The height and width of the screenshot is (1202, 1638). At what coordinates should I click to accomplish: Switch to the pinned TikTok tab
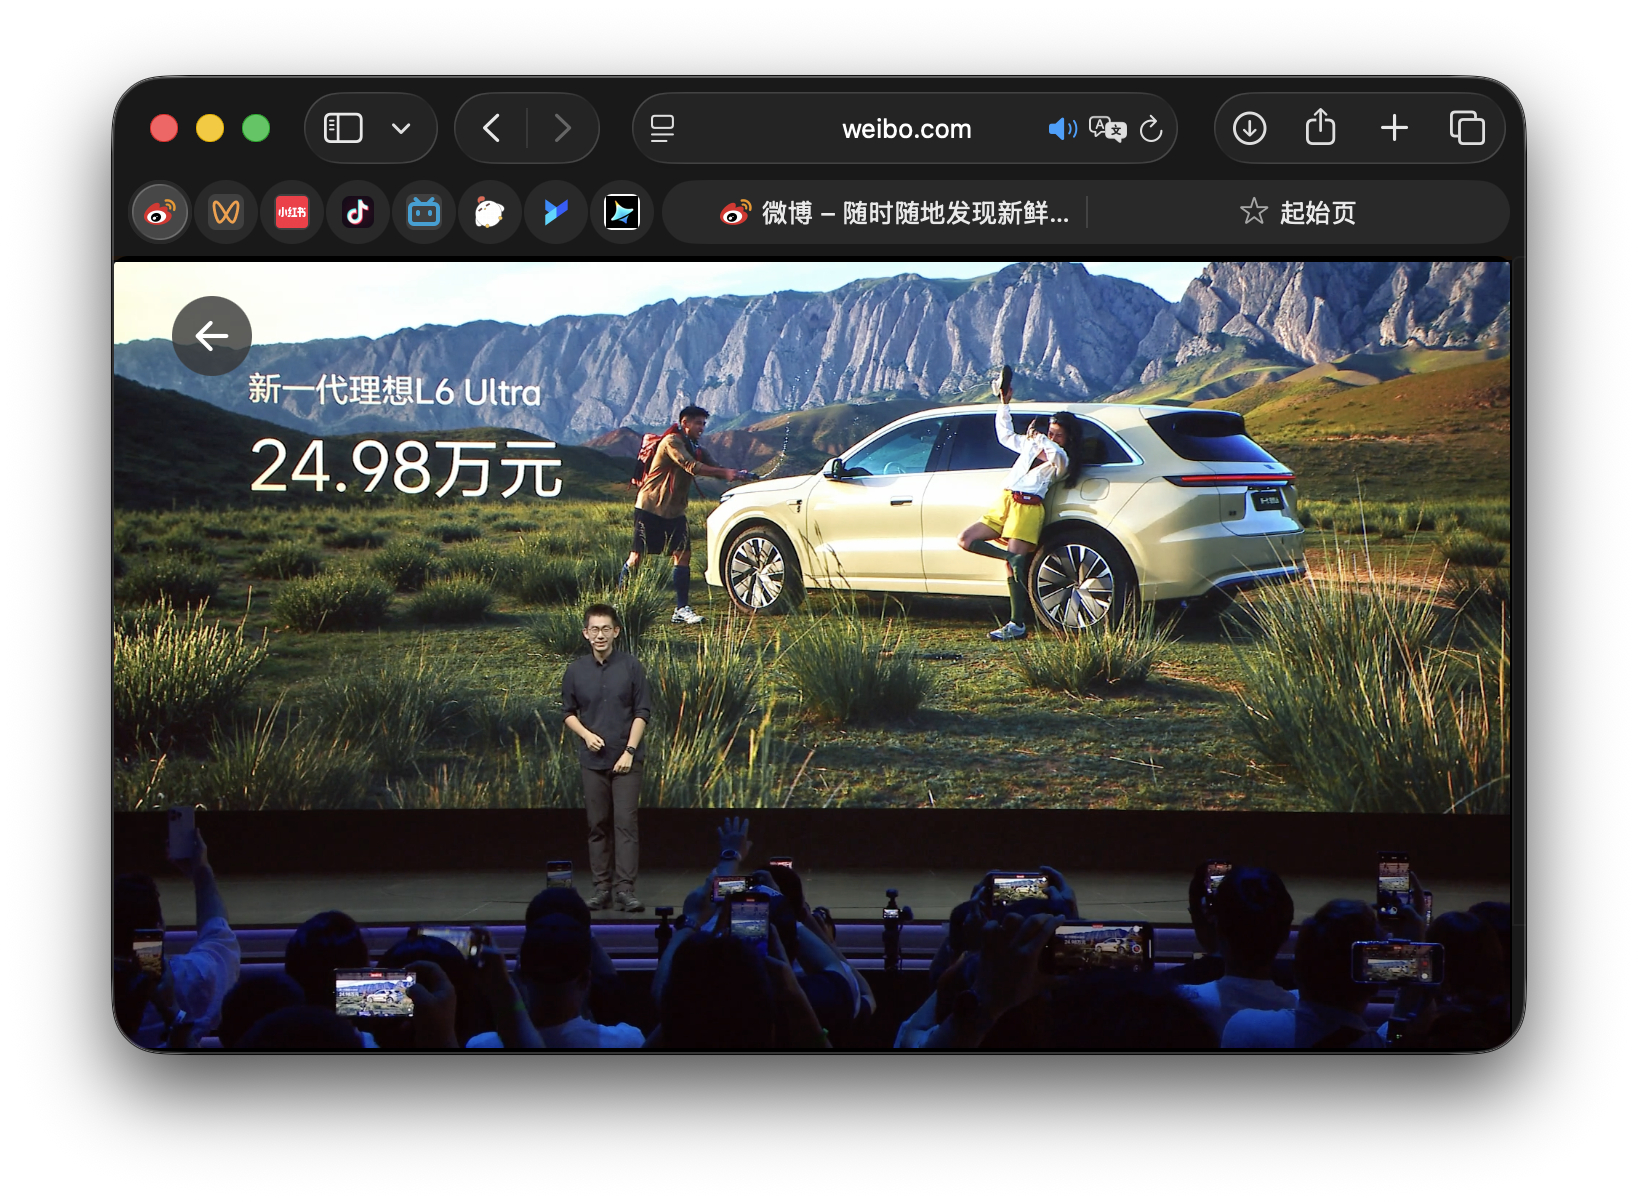pos(358,212)
